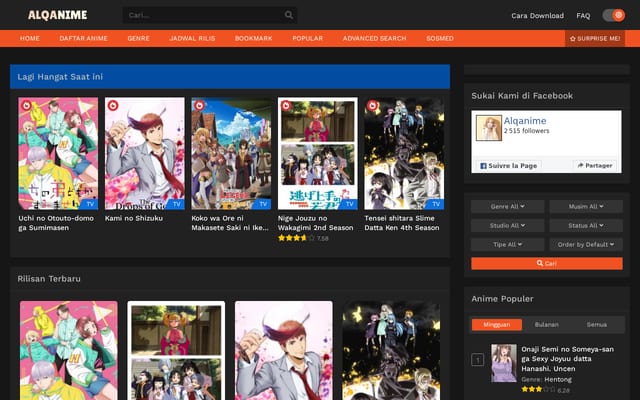
Task: Open Kami no Shizuku thumbnail in Lagi Hangat
Action: coord(144,153)
